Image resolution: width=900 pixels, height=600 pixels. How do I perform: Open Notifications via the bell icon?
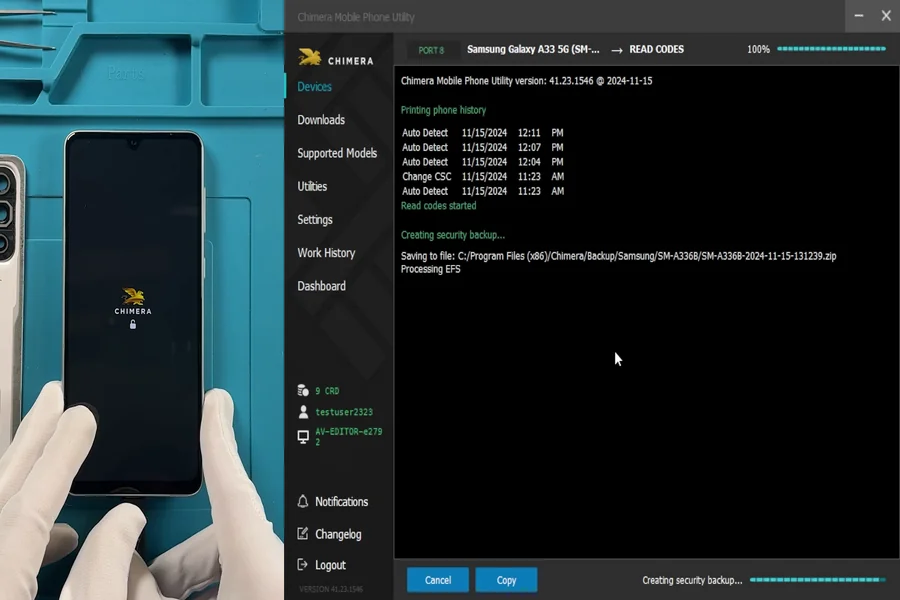303,502
